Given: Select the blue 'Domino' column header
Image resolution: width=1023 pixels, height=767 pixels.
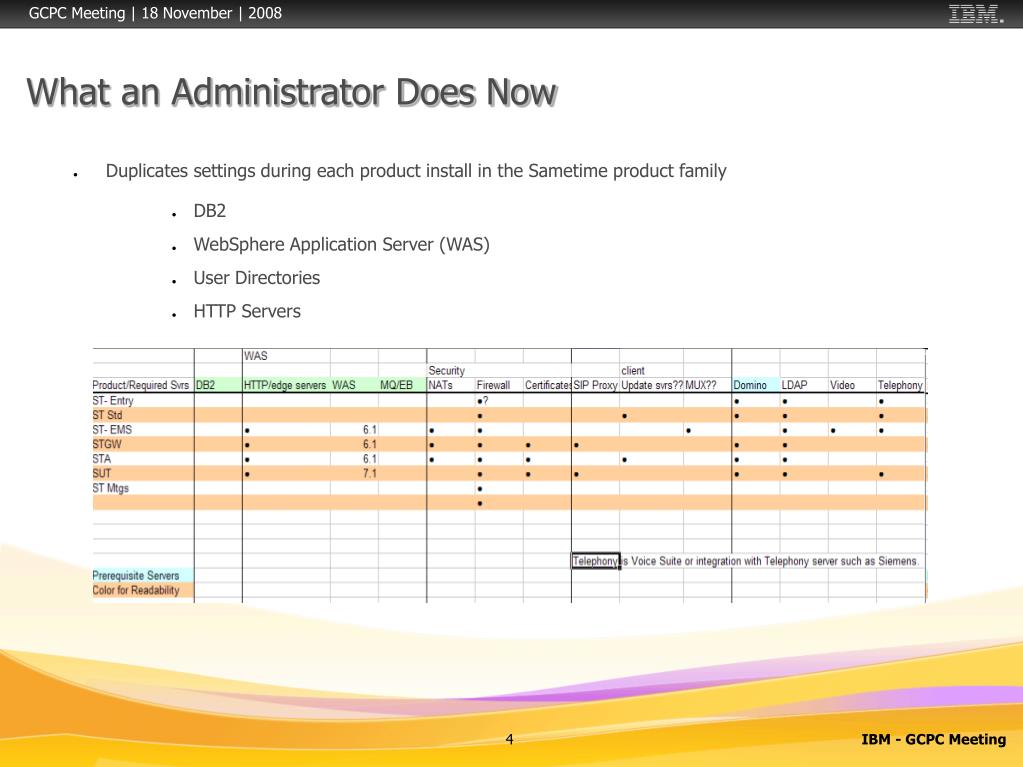Looking at the screenshot, I should [x=756, y=385].
